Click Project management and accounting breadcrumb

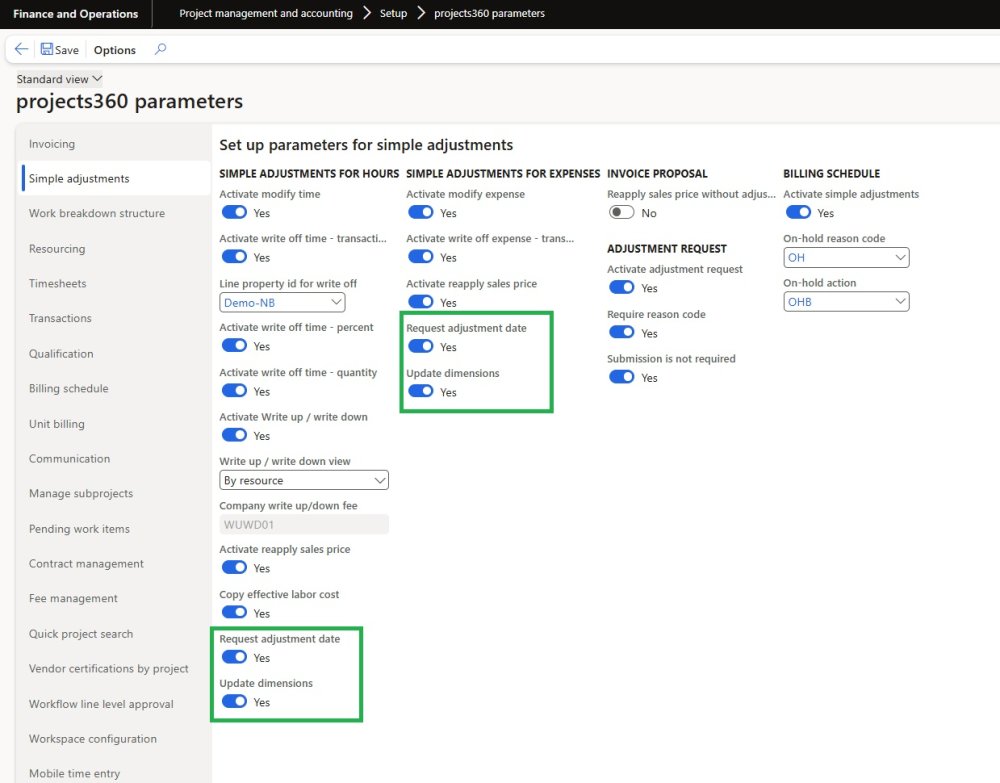tap(266, 14)
